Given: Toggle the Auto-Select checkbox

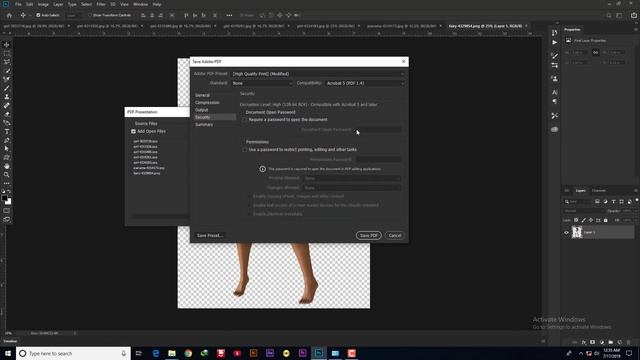Looking at the screenshot, I should click(38, 15).
